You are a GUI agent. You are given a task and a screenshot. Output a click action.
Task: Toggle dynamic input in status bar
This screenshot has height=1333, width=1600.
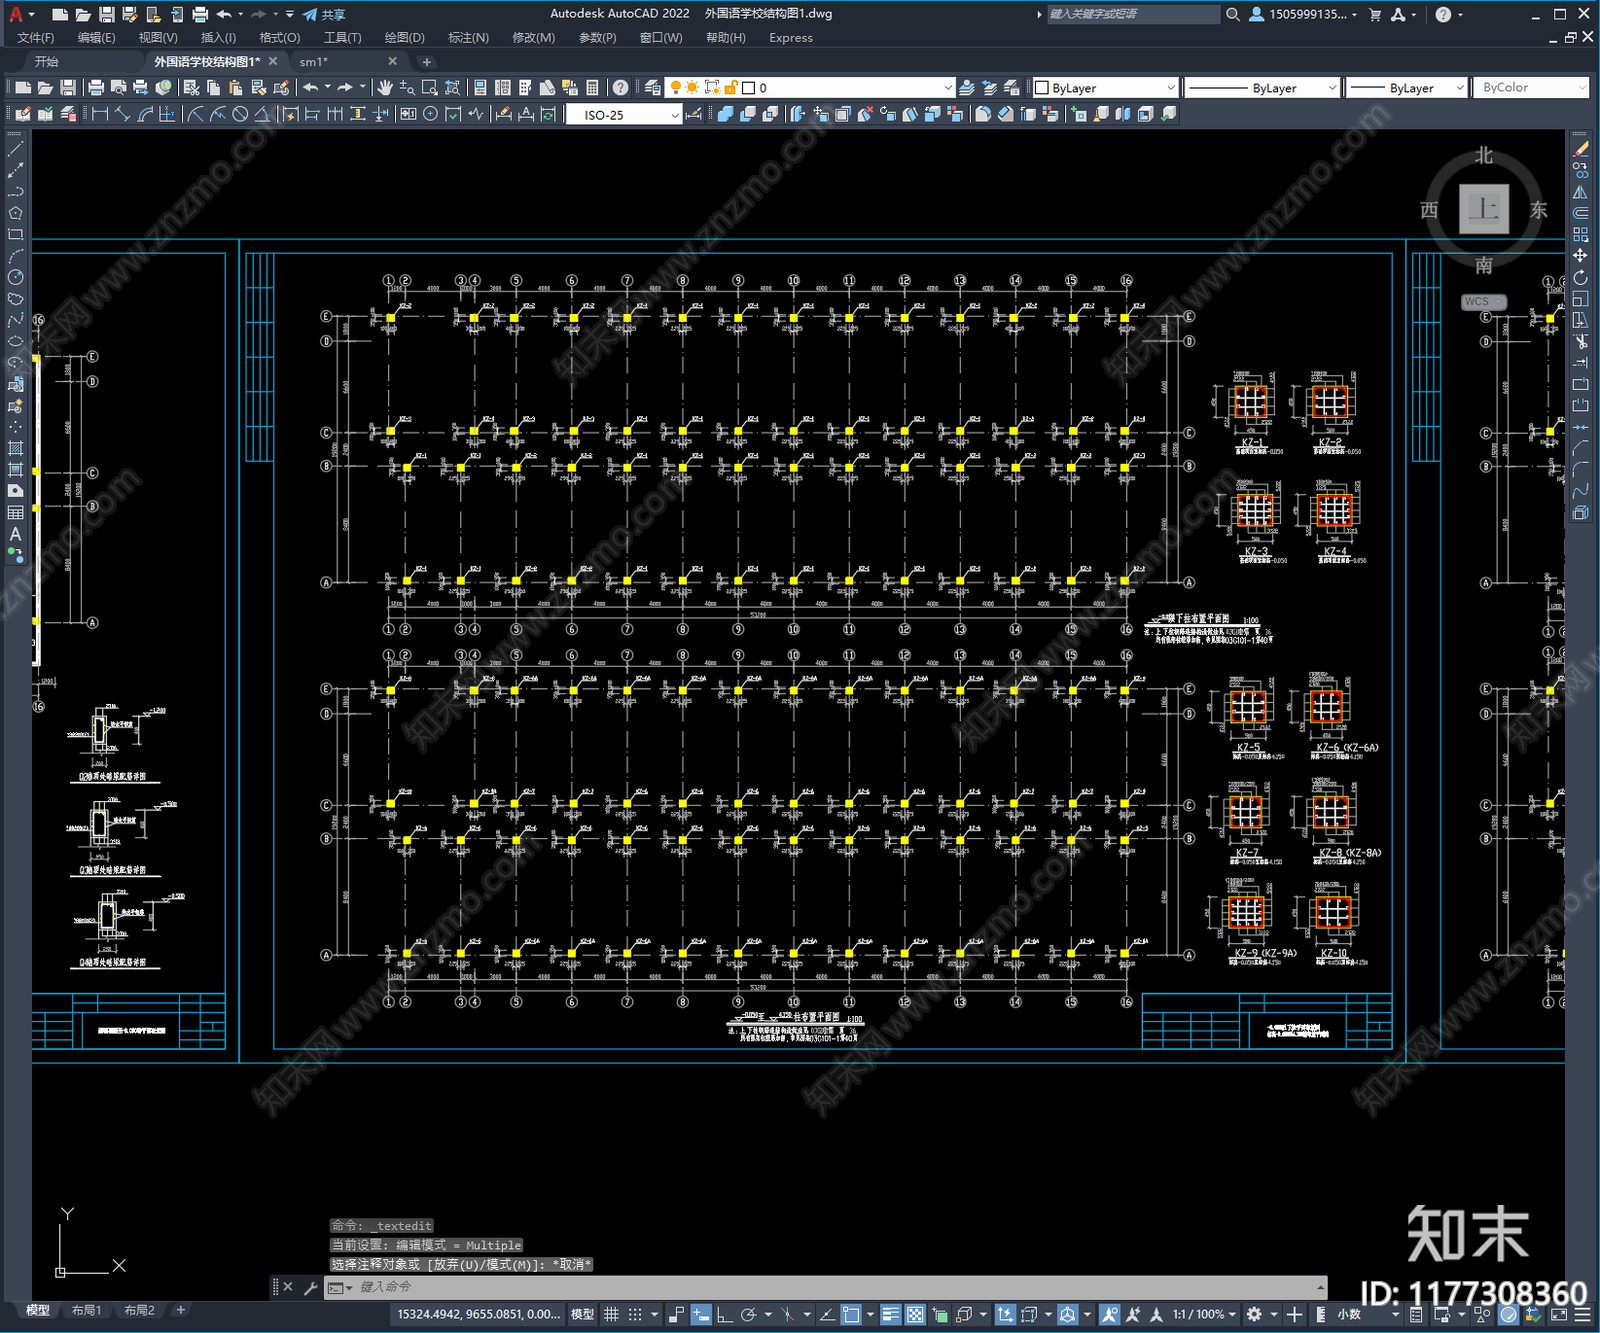(701, 1314)
